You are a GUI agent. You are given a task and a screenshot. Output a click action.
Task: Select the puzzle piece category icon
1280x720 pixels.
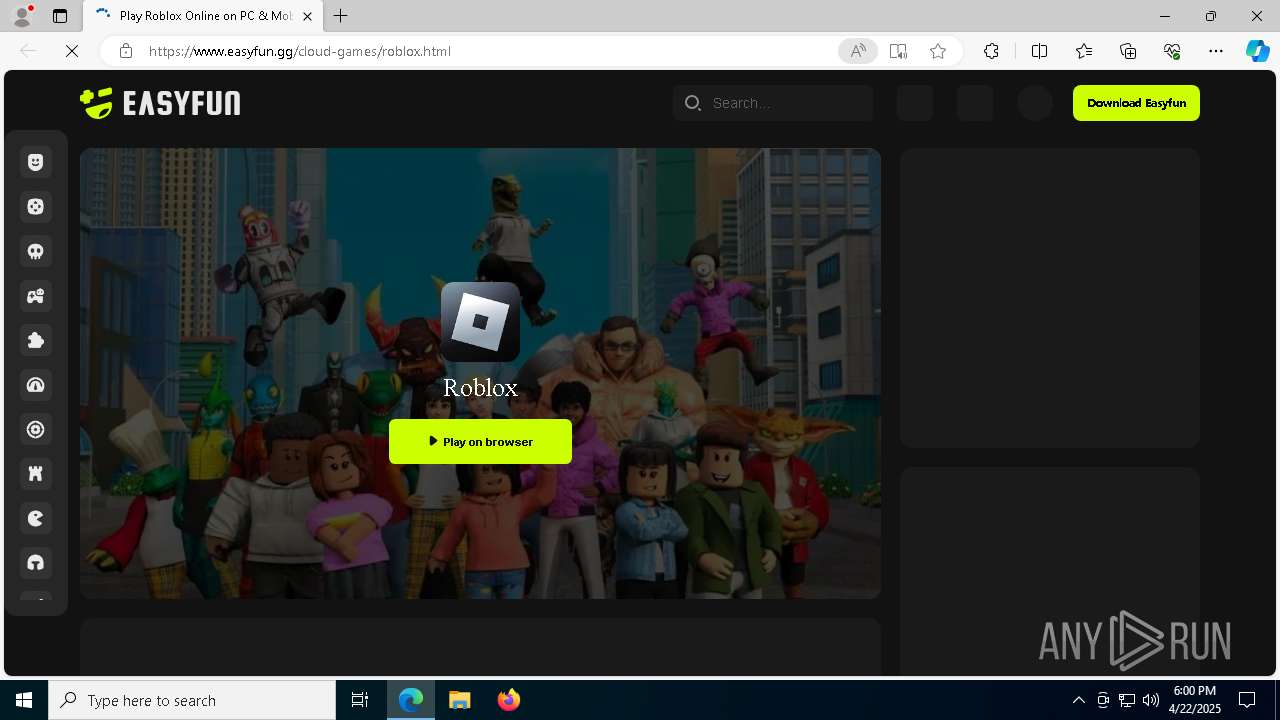[36, 340]
